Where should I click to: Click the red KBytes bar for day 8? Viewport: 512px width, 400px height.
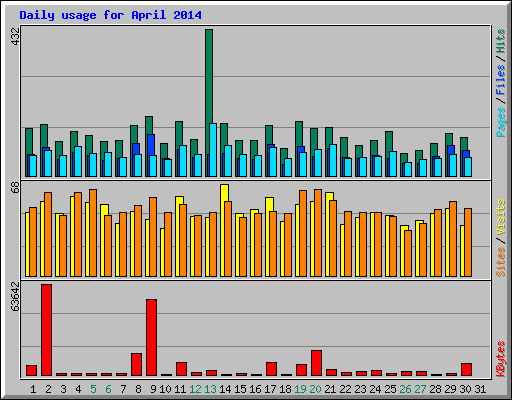(136, 364)
